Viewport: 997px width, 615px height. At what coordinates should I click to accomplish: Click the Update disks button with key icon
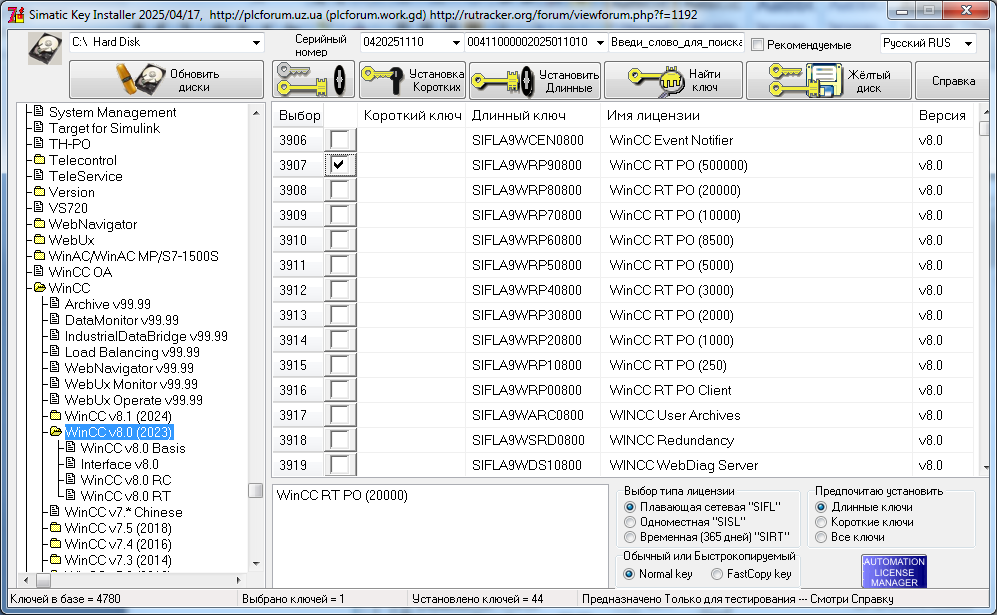(x=166, y=80)
